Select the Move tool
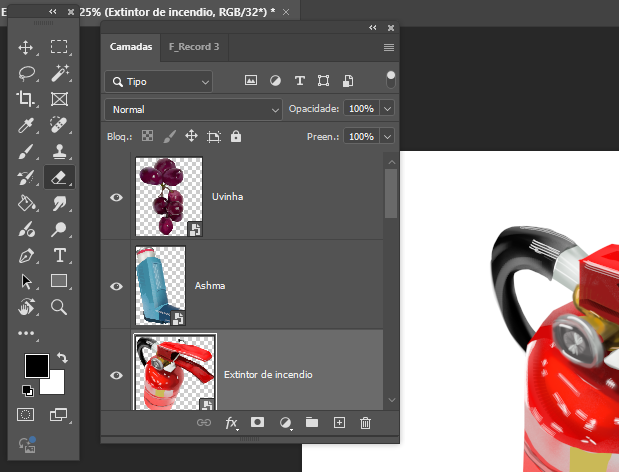 click(x=26, y=47)
